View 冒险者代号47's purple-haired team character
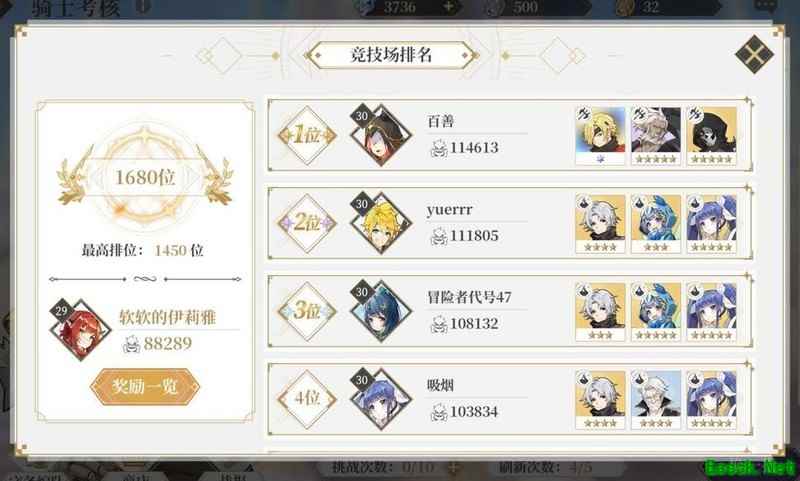 tap(711, 311)
